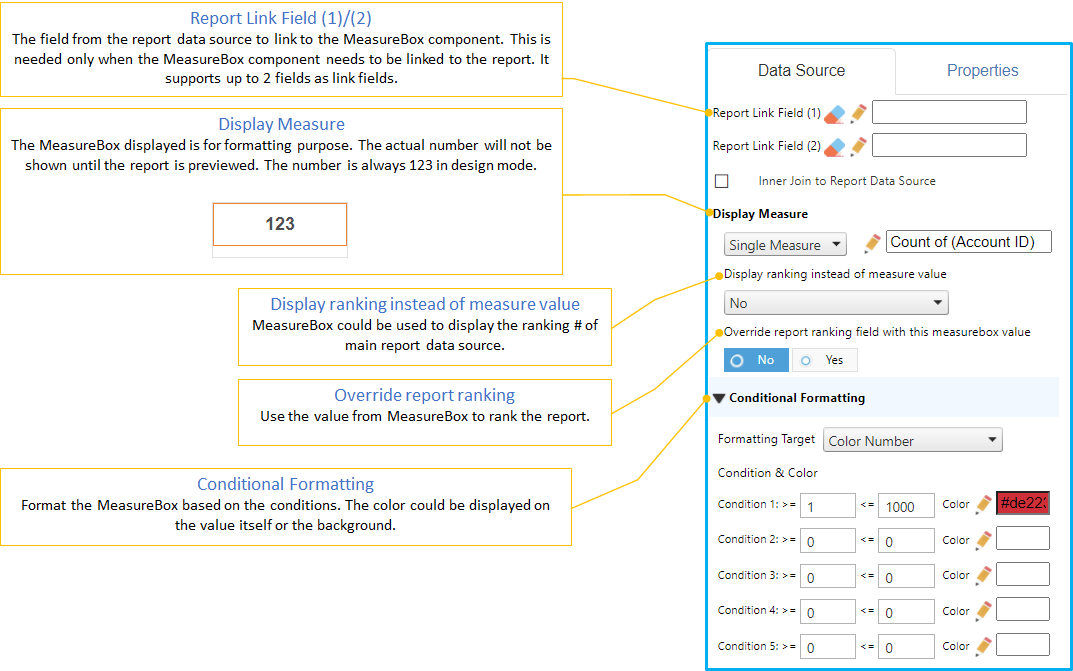Open Formatting Target dropdown showing Color Number
Viewport: 1073px width, 671px height.
[x=913, y=440]
